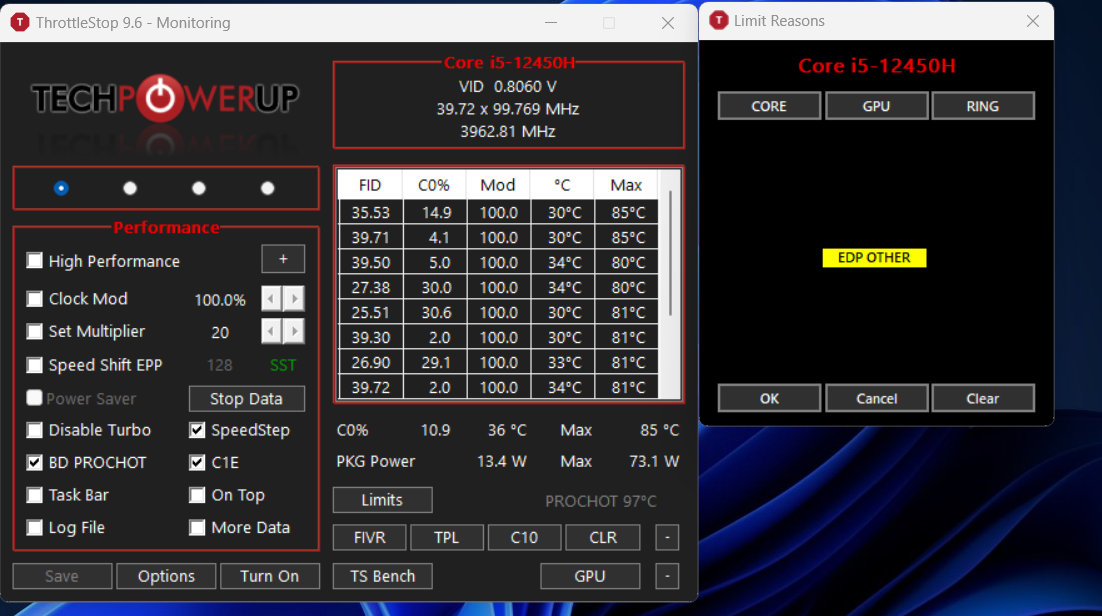This screenshot has height=616, width=1102.
Task: Select the fourth profile radio button
Action: (268, 188)
